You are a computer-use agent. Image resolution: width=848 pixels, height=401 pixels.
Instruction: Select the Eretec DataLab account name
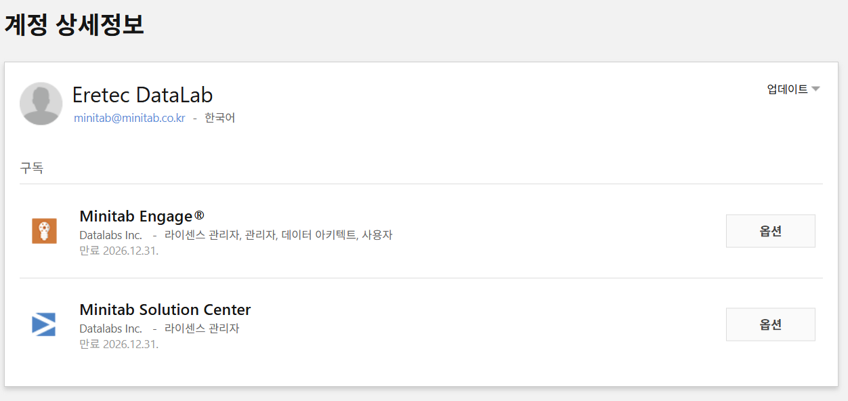[x=142, y=95]
